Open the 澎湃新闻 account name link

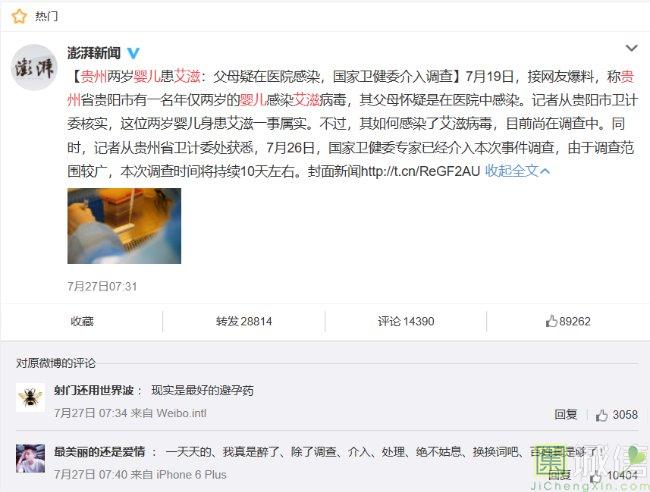tap(94, 53)
